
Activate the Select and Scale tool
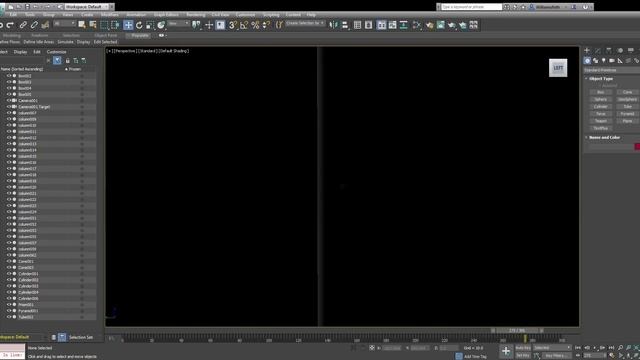(x=150, y=25)
